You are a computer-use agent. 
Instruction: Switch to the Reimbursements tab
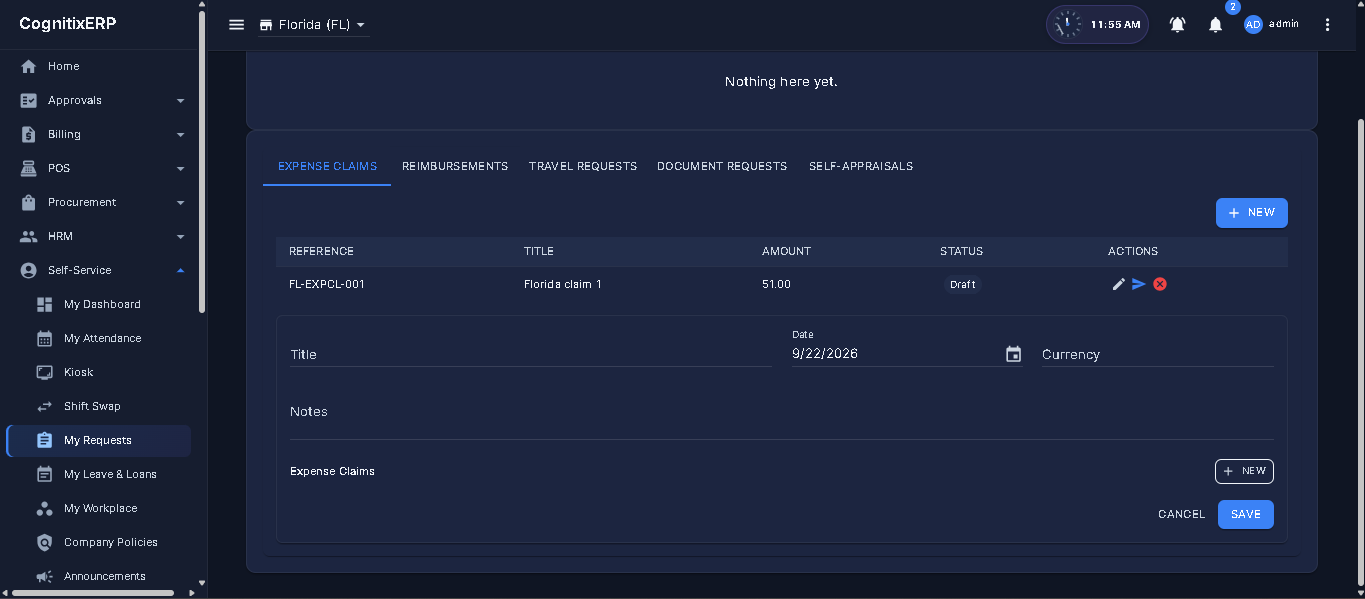[455, 166]
